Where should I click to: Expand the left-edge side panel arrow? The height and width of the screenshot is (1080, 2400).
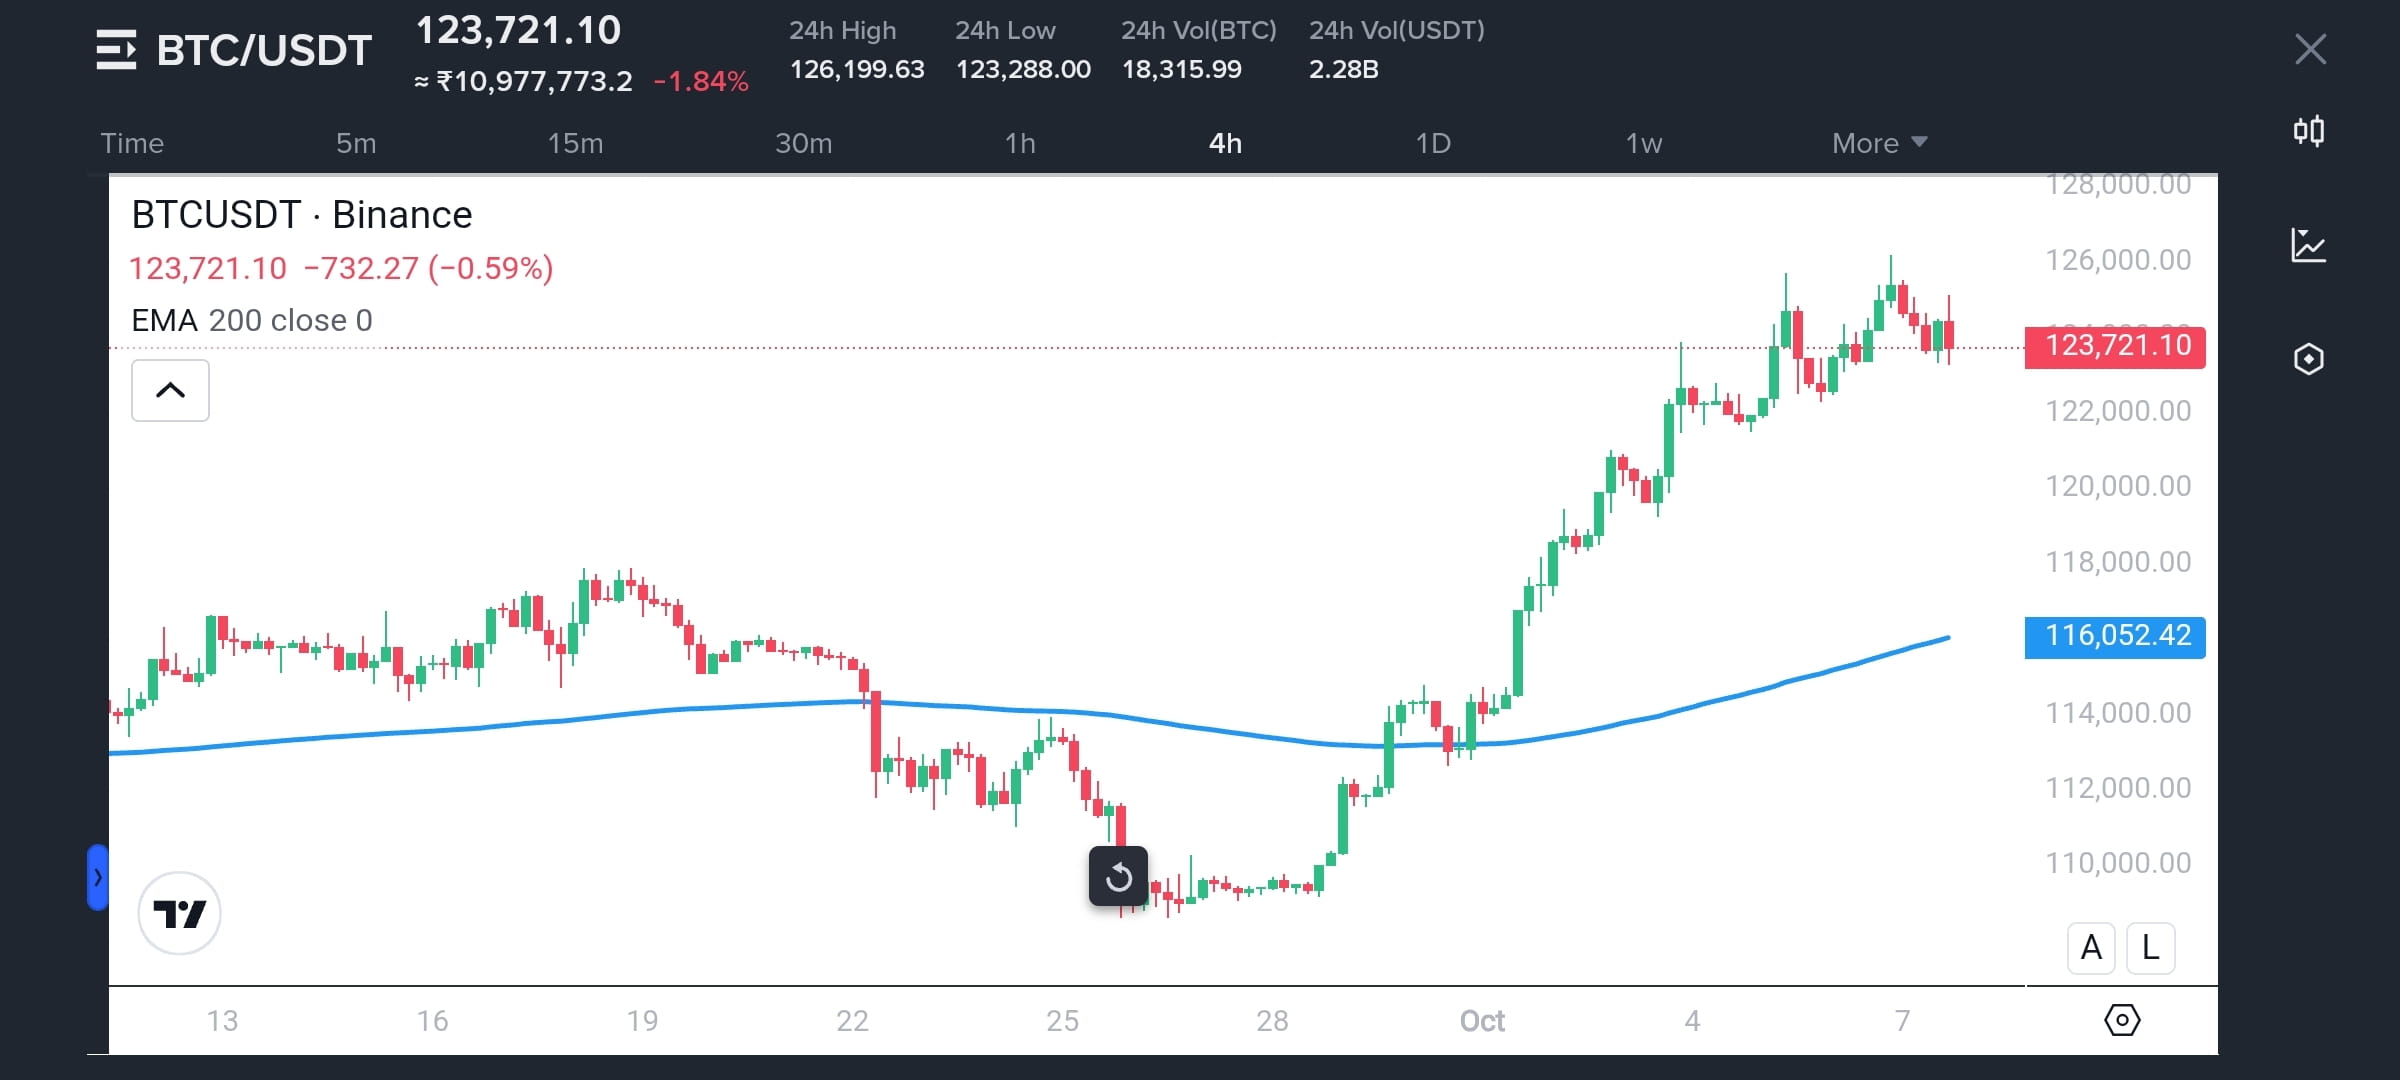point(97,877)
